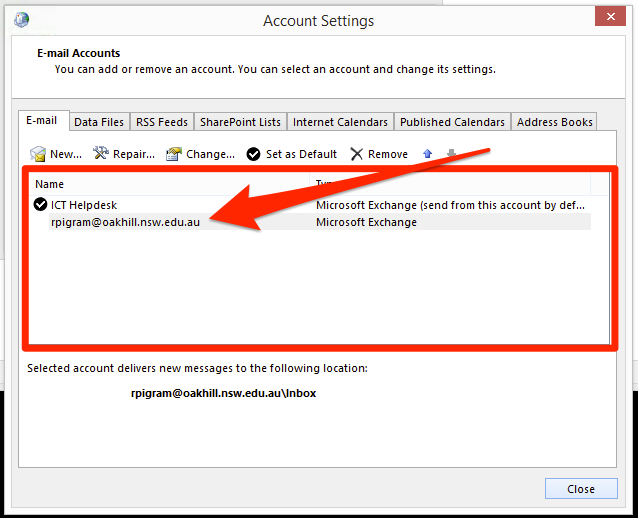Click the rpigram@oakhill.nsw.edu.au\Inbox delivery location
Screen dimensions: 638x518
223,393
